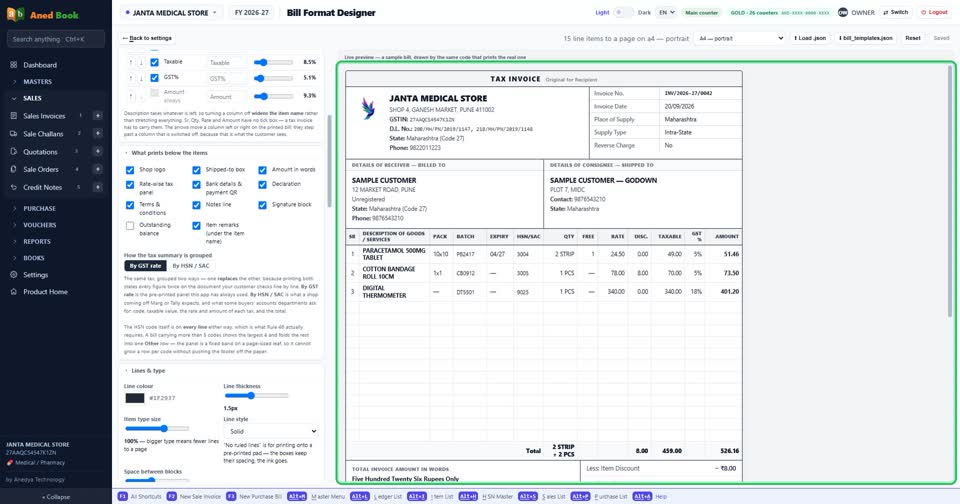Click Back to settings button

(x=148, y=38)
